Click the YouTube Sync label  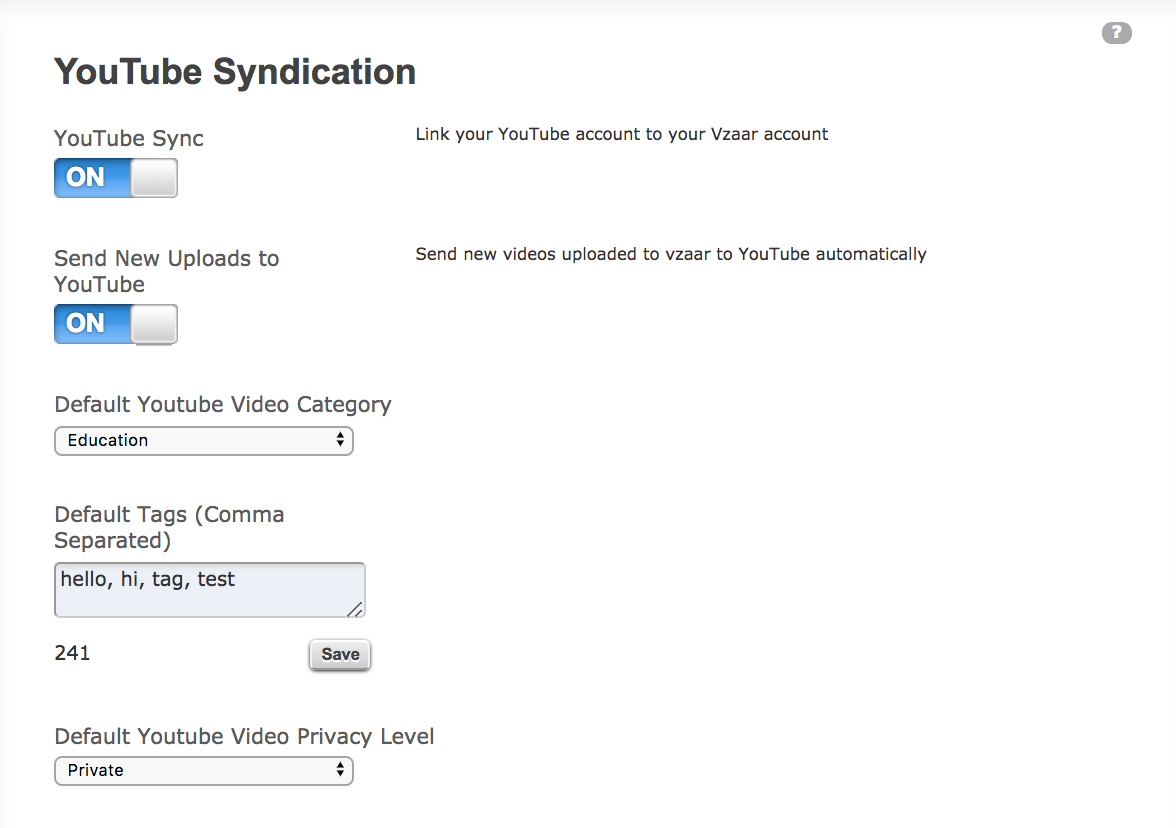129,139
